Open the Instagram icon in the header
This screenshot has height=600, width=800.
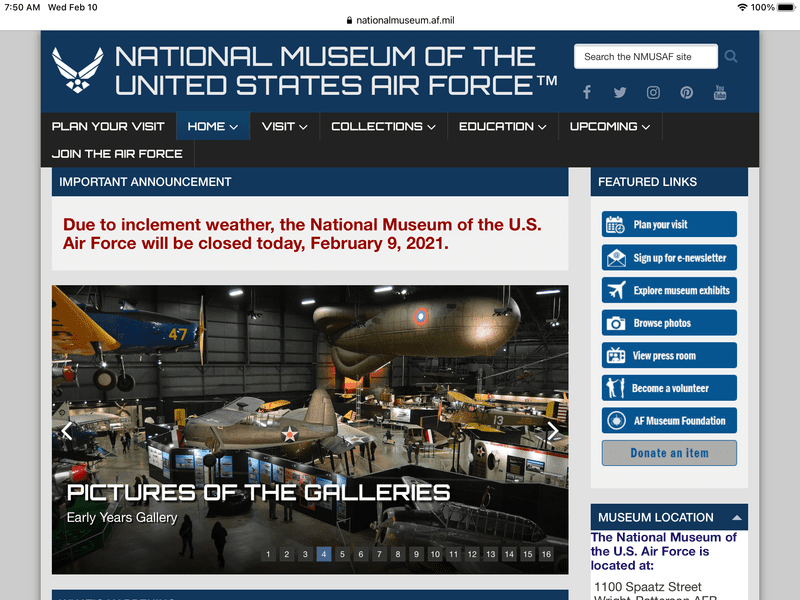click(653, 92)
